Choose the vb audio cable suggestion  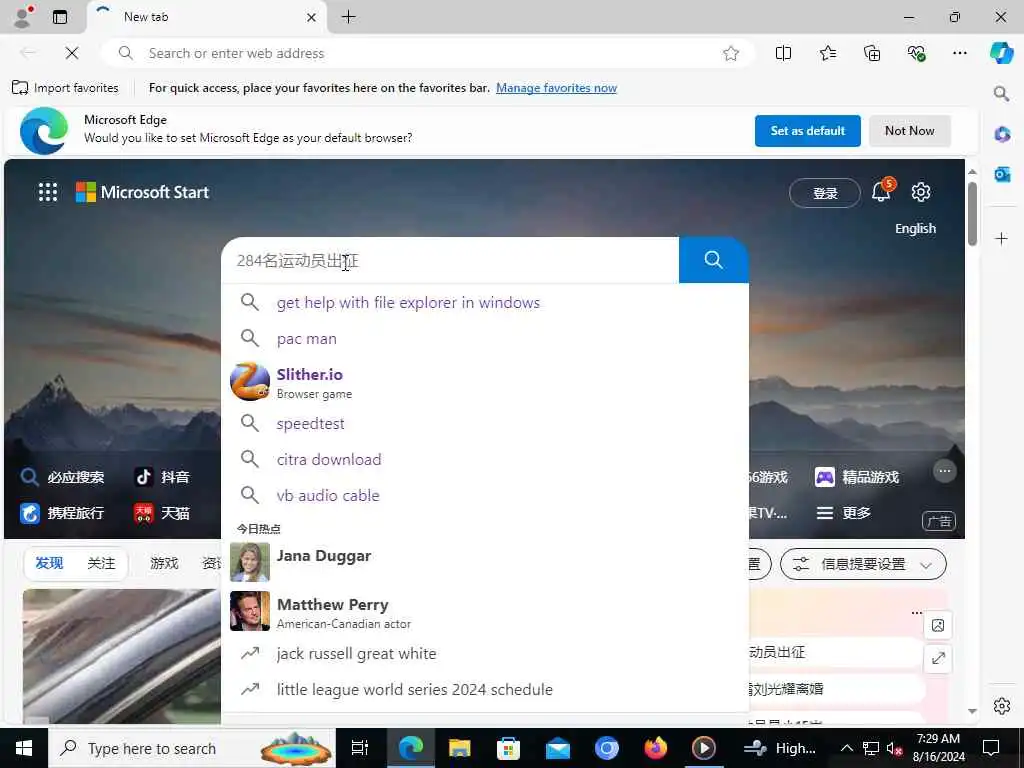[485, 495]
